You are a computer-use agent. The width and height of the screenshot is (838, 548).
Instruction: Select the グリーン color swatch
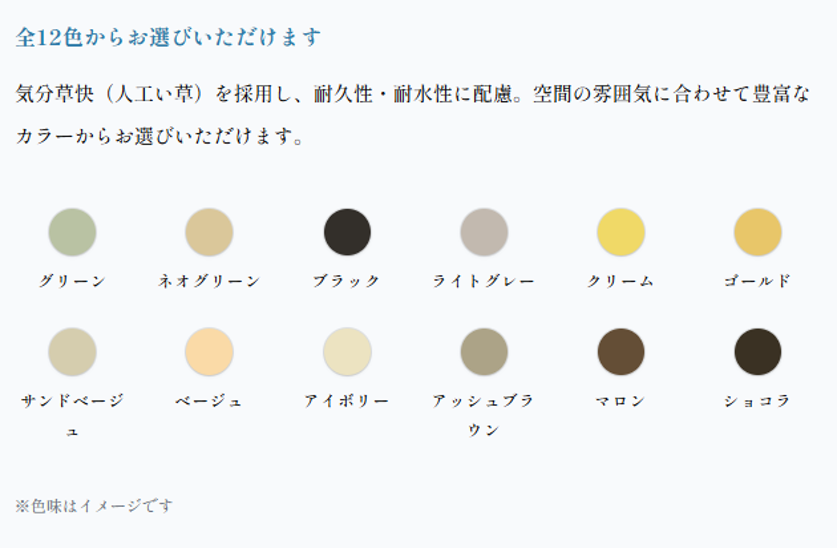click(72, 232)
